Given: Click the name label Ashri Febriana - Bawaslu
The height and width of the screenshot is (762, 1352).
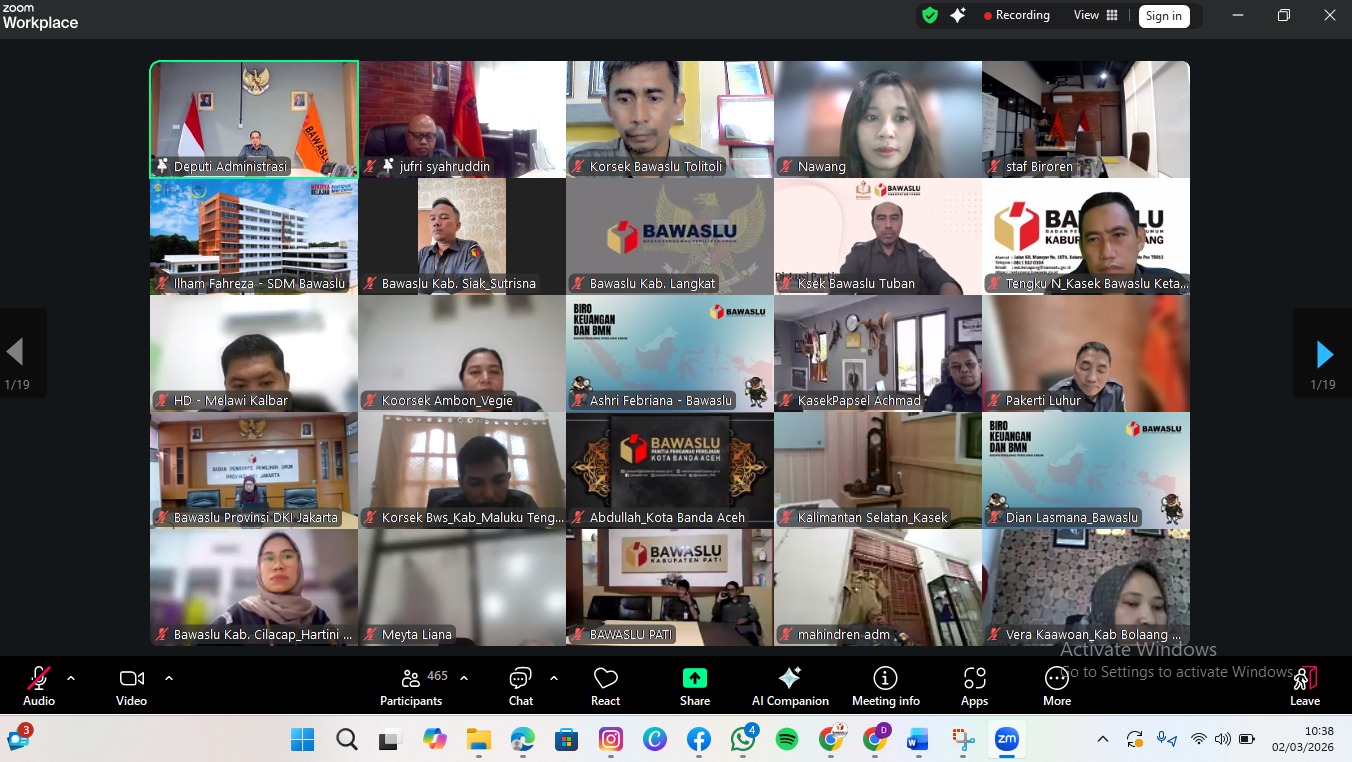Looking at the screenshot, I should coord(661,401).
